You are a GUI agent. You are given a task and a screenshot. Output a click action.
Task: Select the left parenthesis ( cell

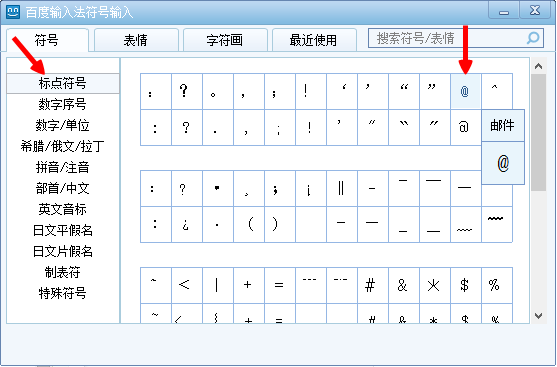249,225
